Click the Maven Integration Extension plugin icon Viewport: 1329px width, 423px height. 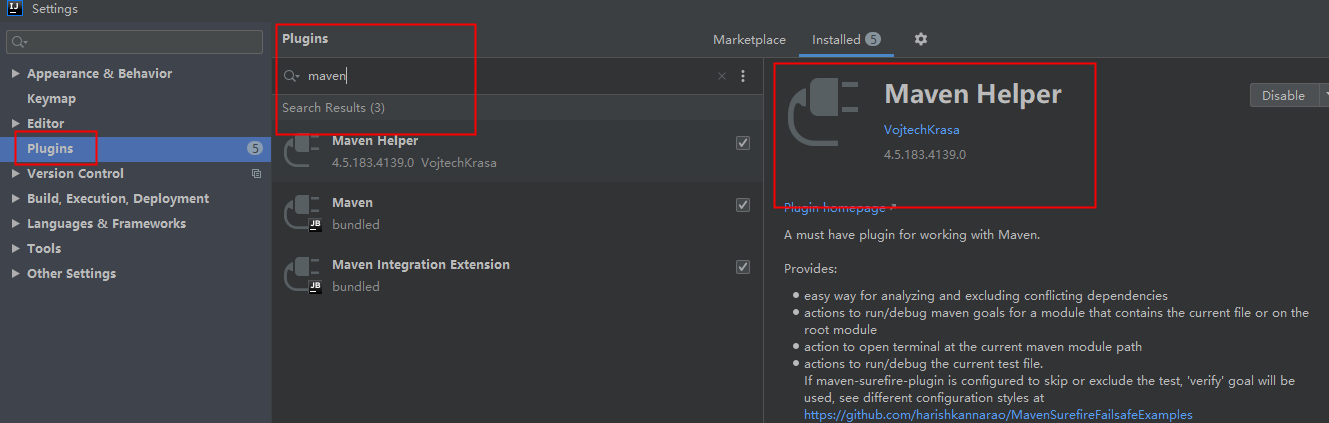301,275
